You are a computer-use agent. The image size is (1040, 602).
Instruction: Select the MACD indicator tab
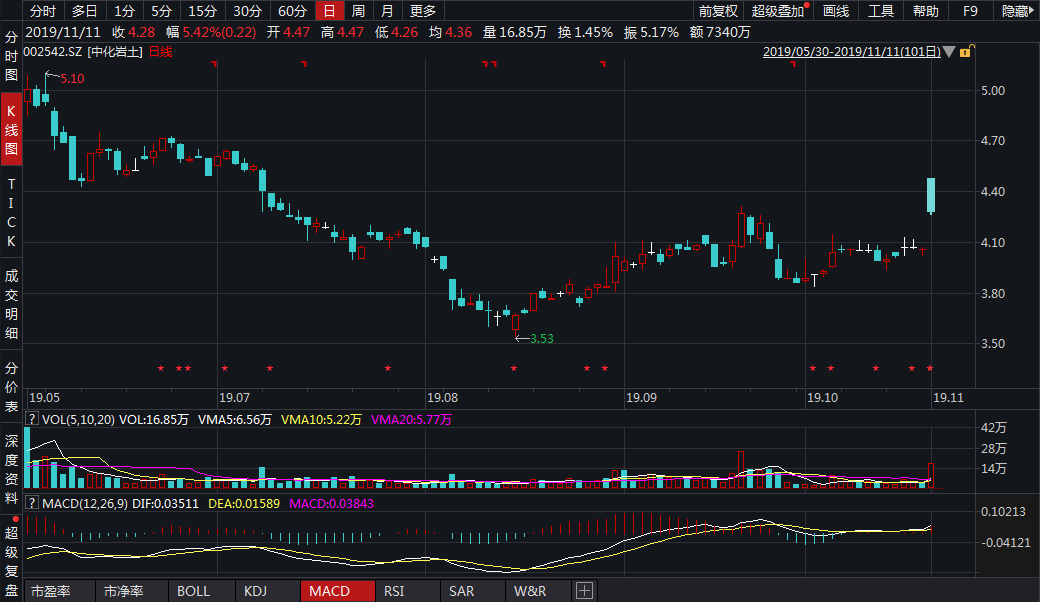(338, 591)
